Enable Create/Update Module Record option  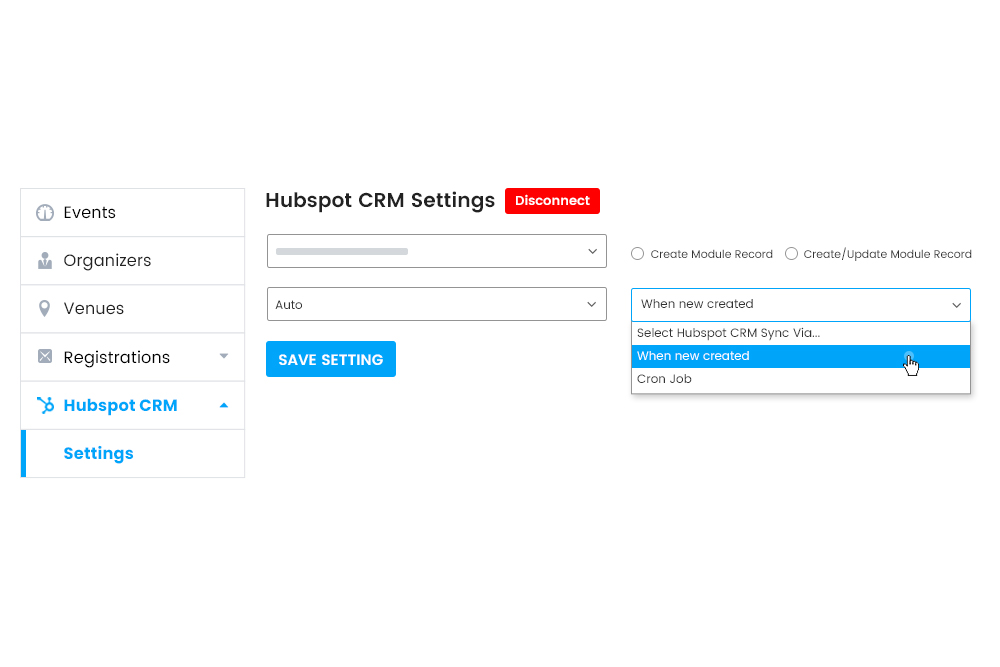pyautogui.click(x=791, y=254)
